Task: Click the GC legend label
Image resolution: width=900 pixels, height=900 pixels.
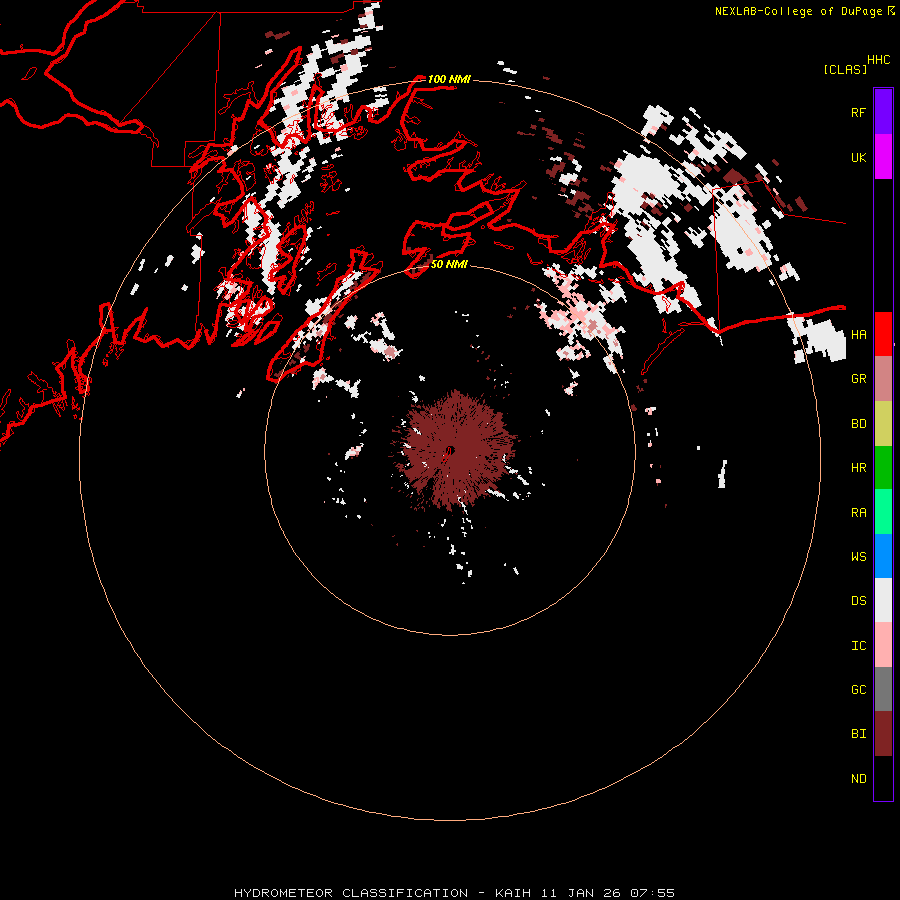Action: click(858, 689)
